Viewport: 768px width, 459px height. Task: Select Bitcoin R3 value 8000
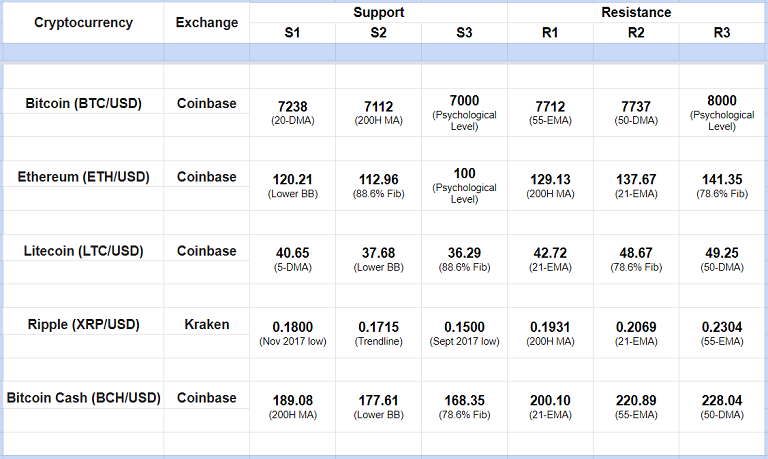pos(722,101)
